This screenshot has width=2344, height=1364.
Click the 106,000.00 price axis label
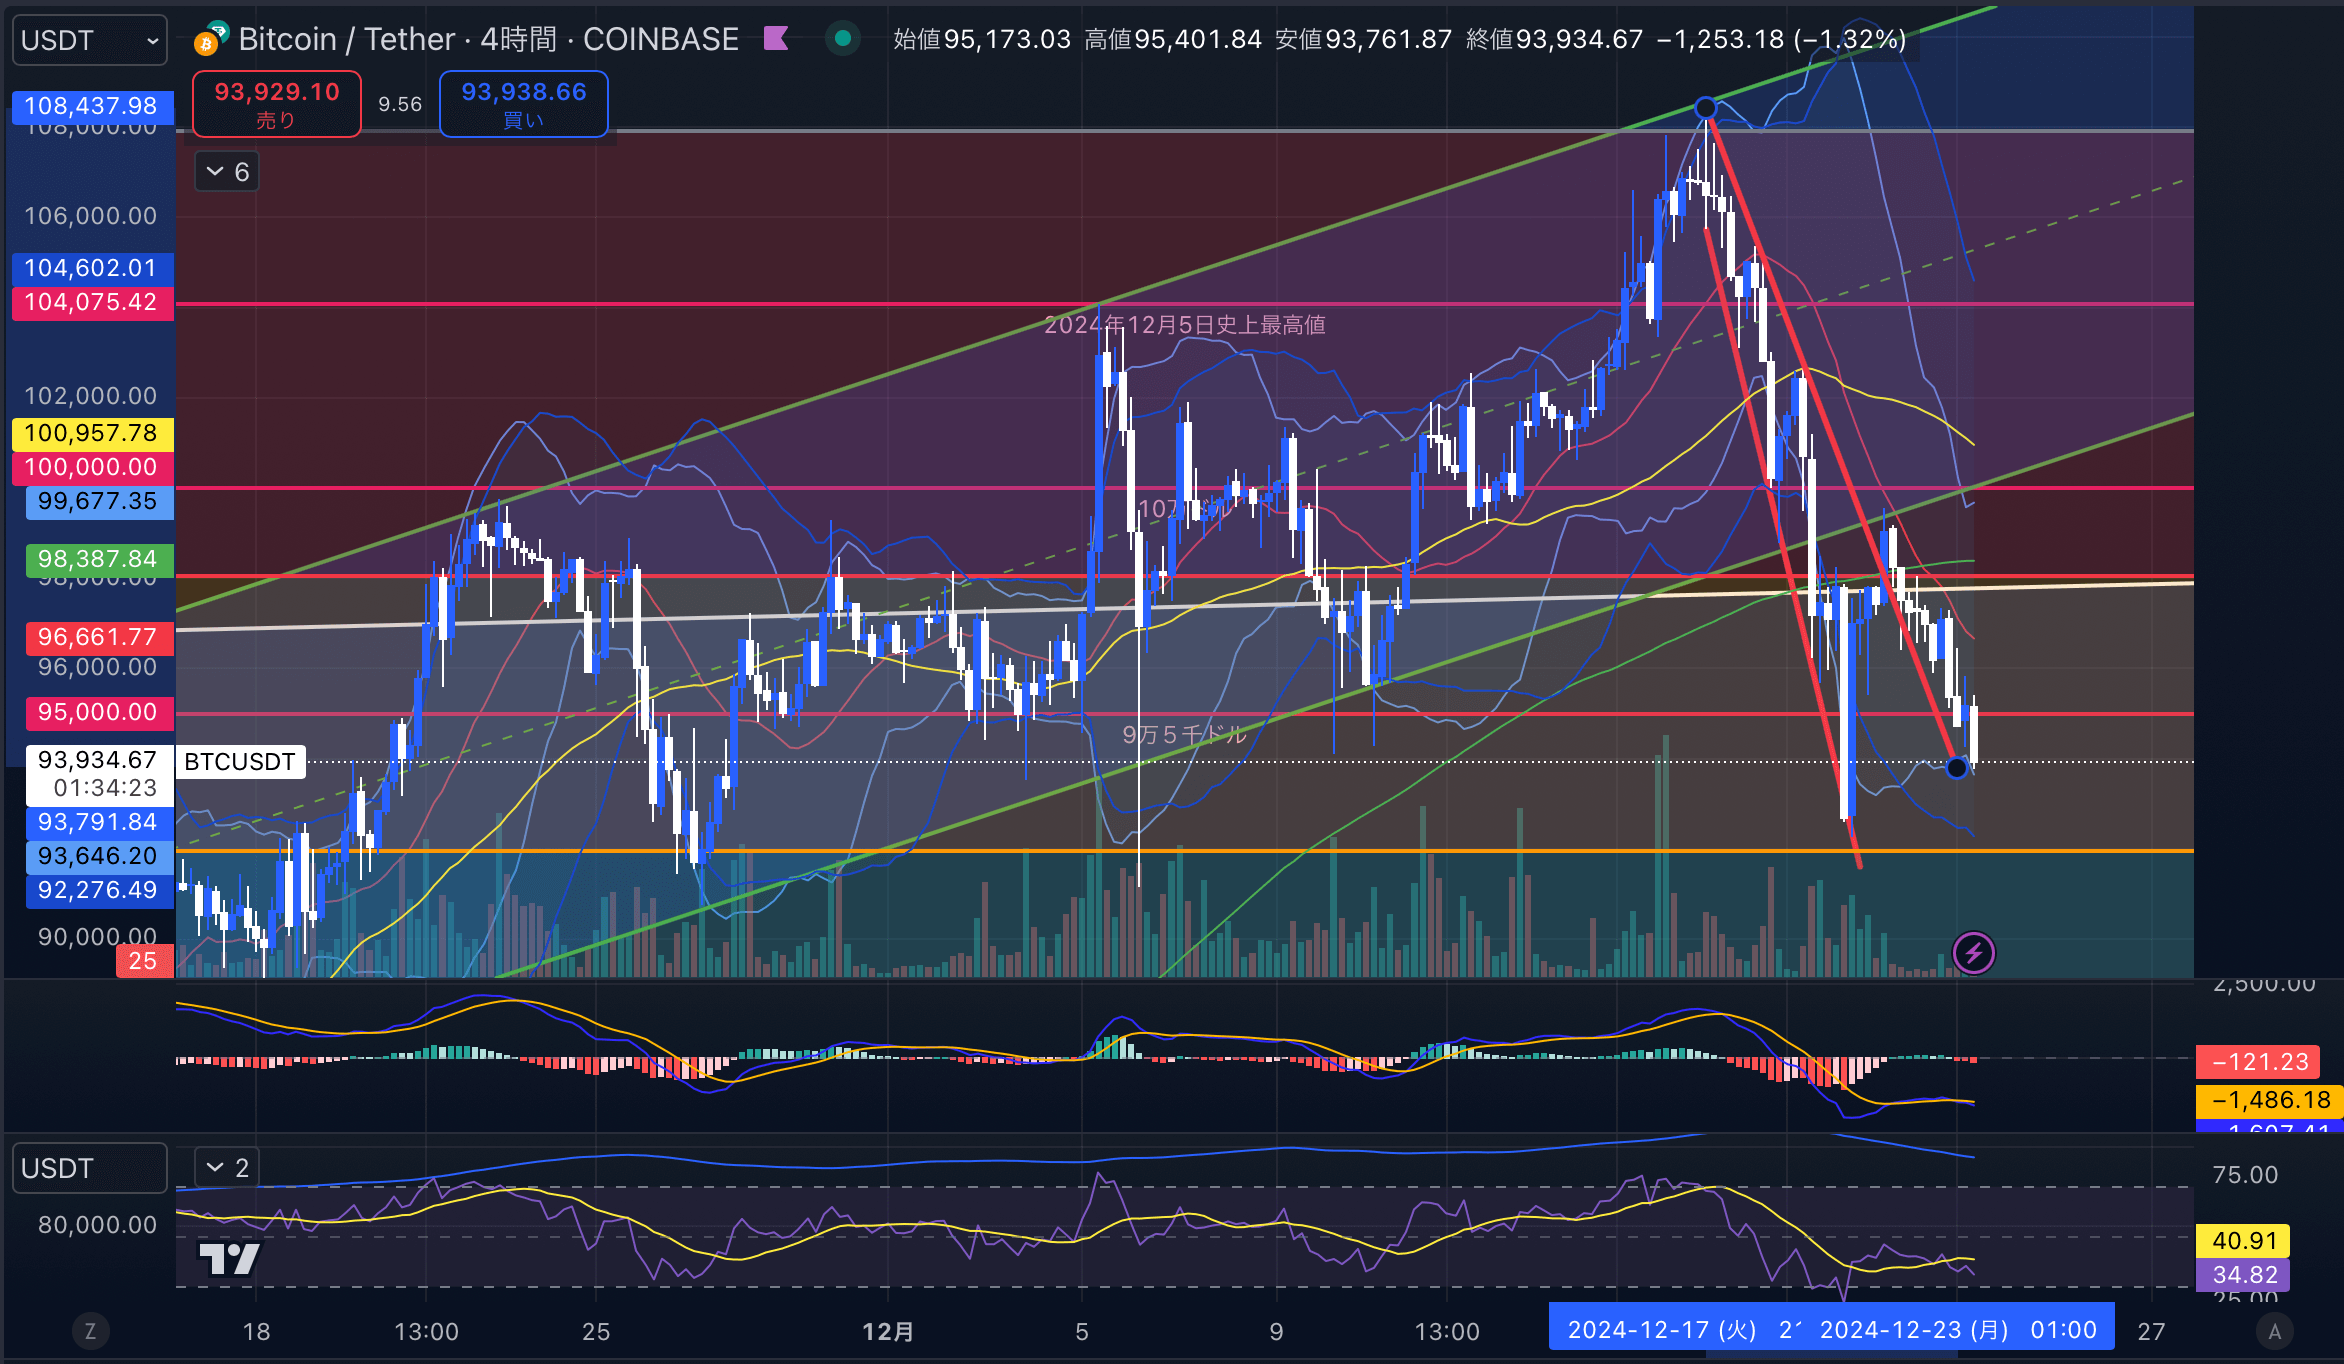click(91, 216)
